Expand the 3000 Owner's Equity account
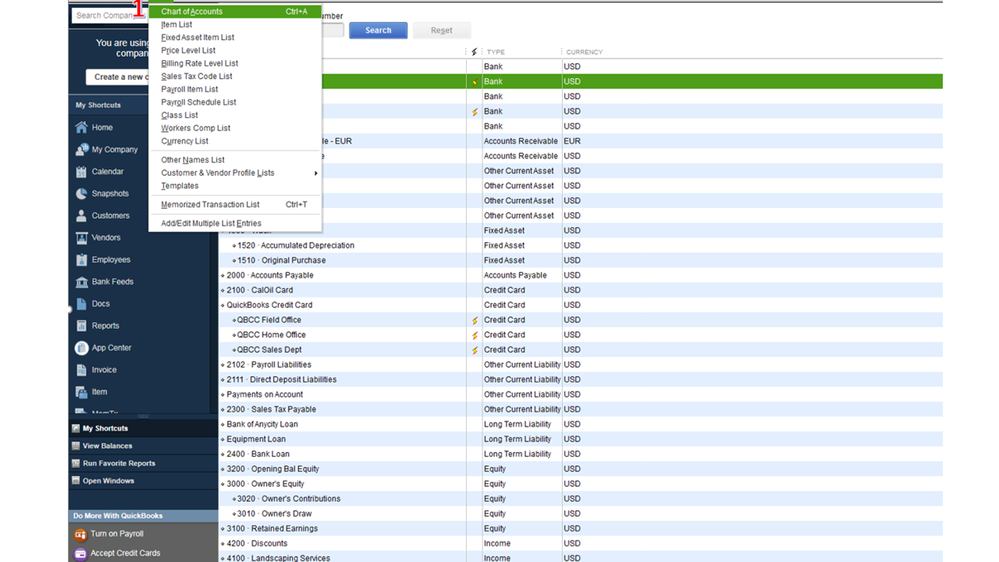 pos(223,484)
